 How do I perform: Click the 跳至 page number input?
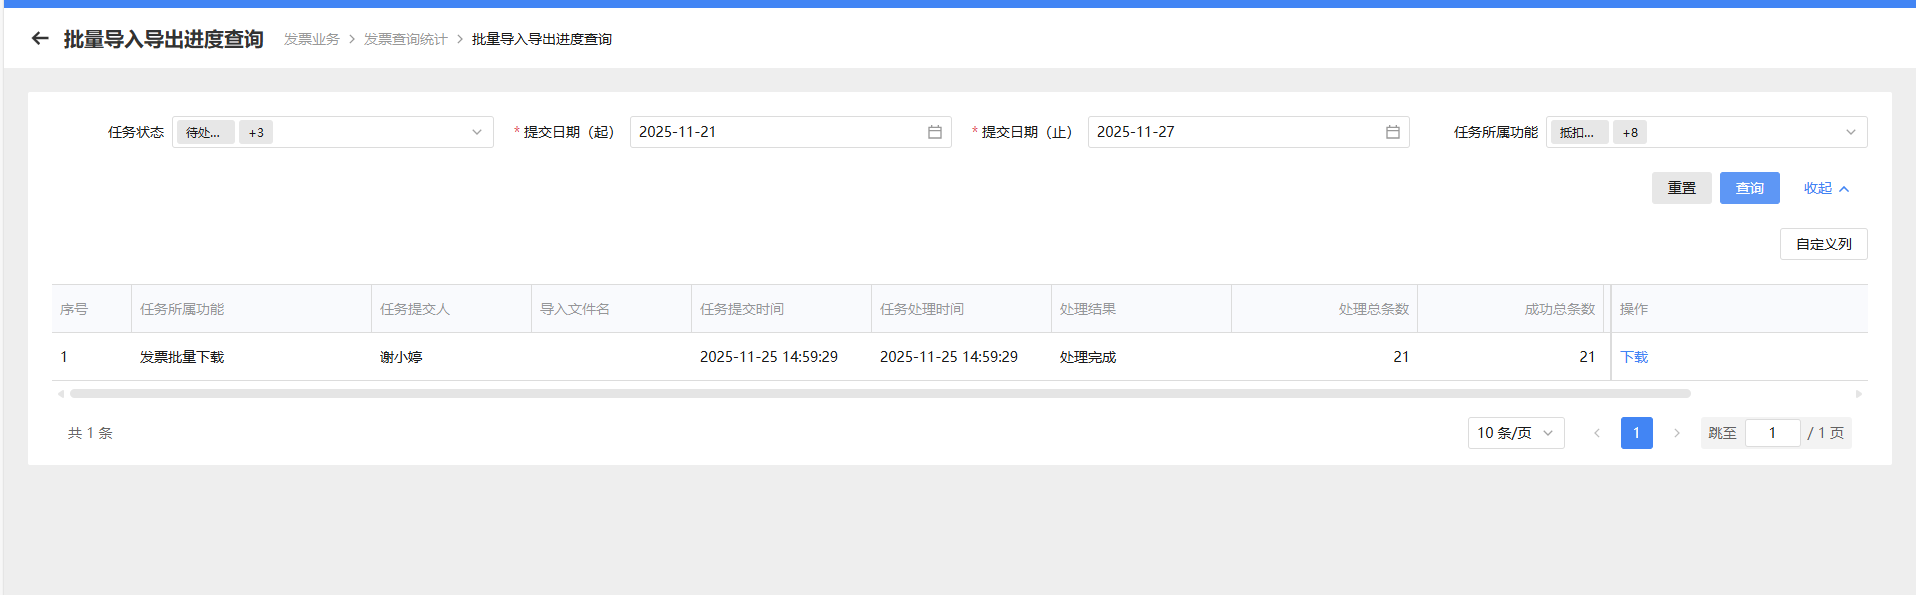pyautogui.click(x=1772, y=433)
